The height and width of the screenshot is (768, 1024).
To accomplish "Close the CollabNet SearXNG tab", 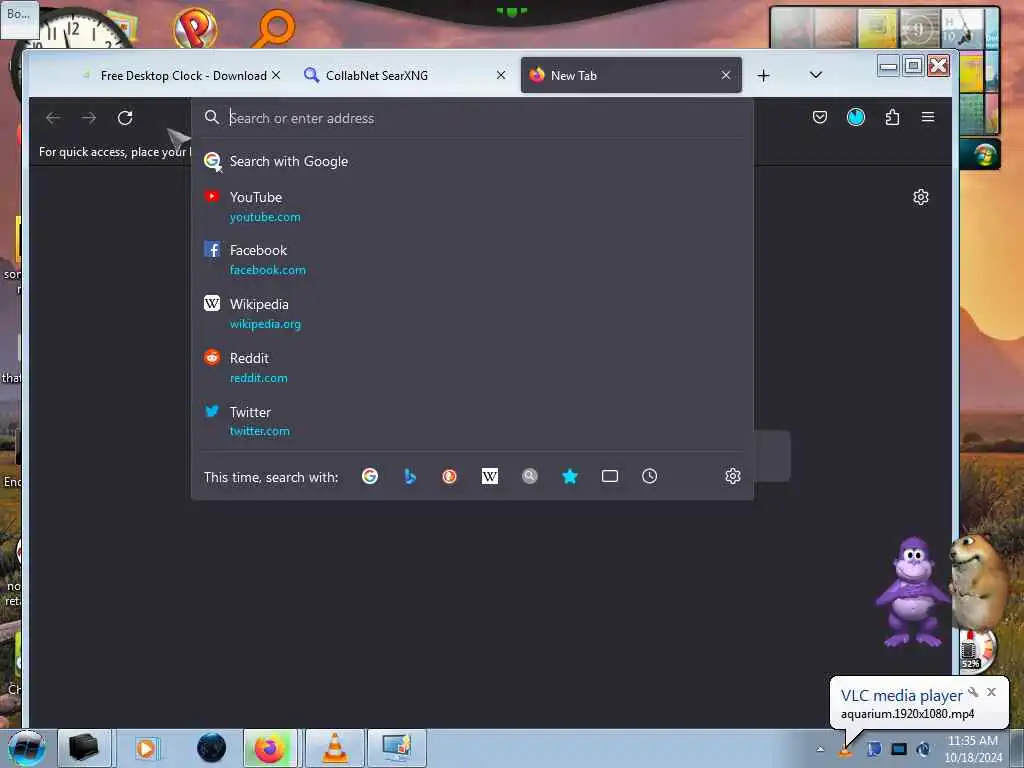I will point(501,75).
